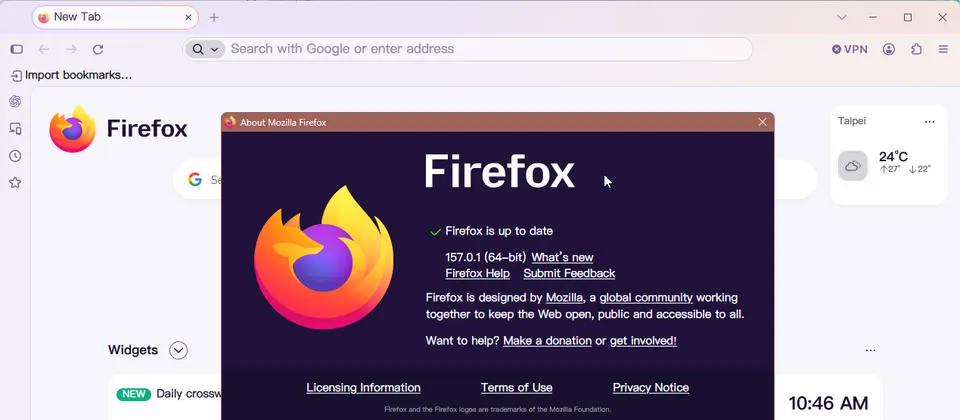
Task: Open the list all tabs chevron
Action: (x=842, y=18)
